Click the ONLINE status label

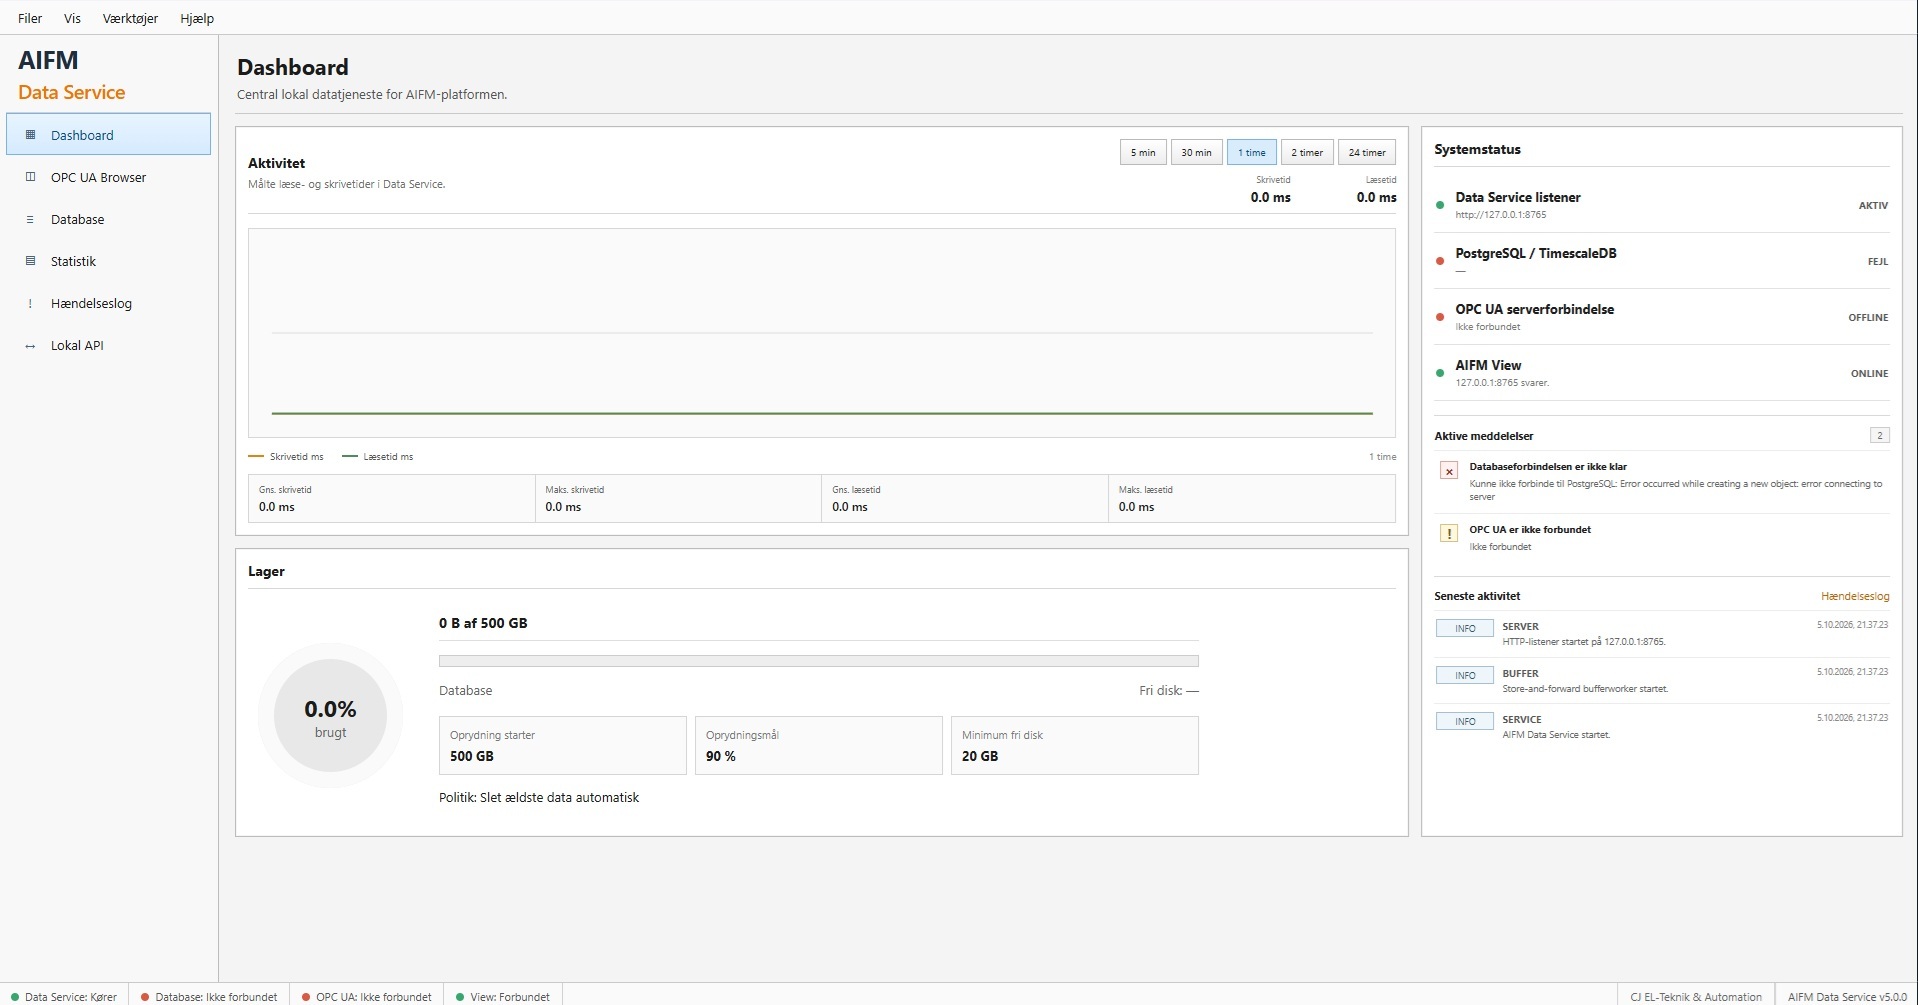(1869, 373)
